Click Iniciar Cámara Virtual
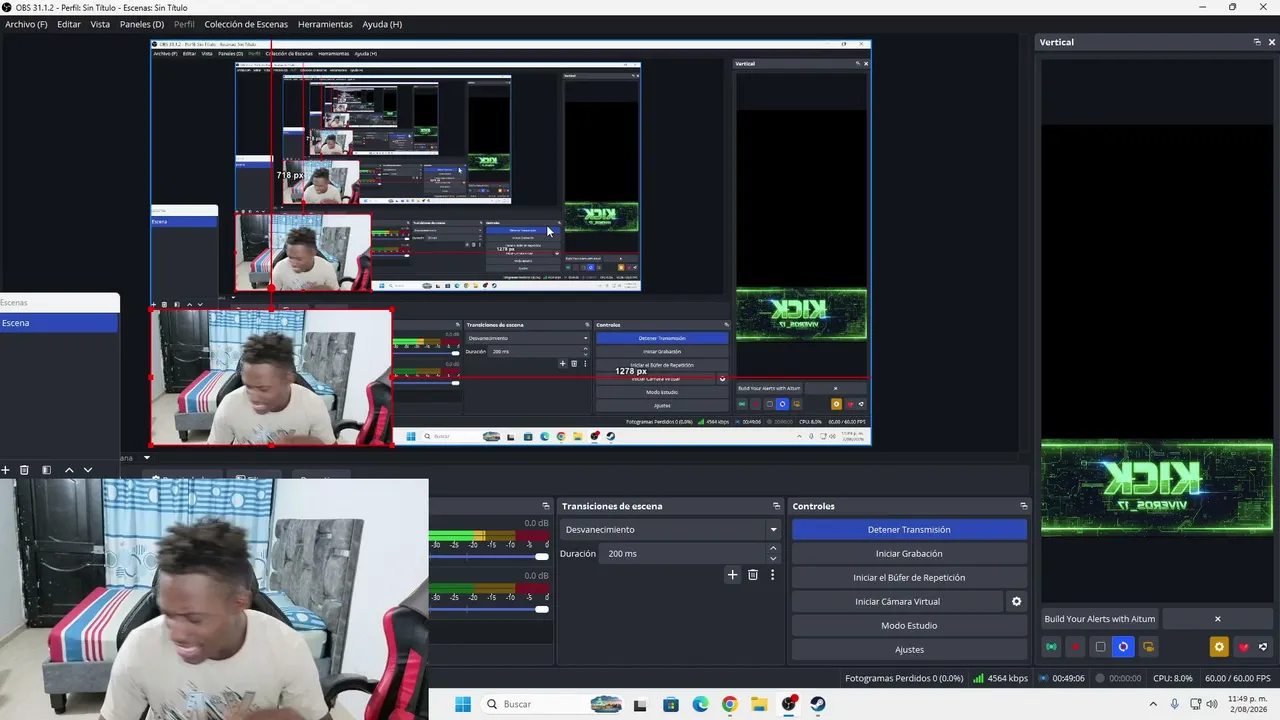Viewport: 1280px width, 720px height. (x=897, y=602)
